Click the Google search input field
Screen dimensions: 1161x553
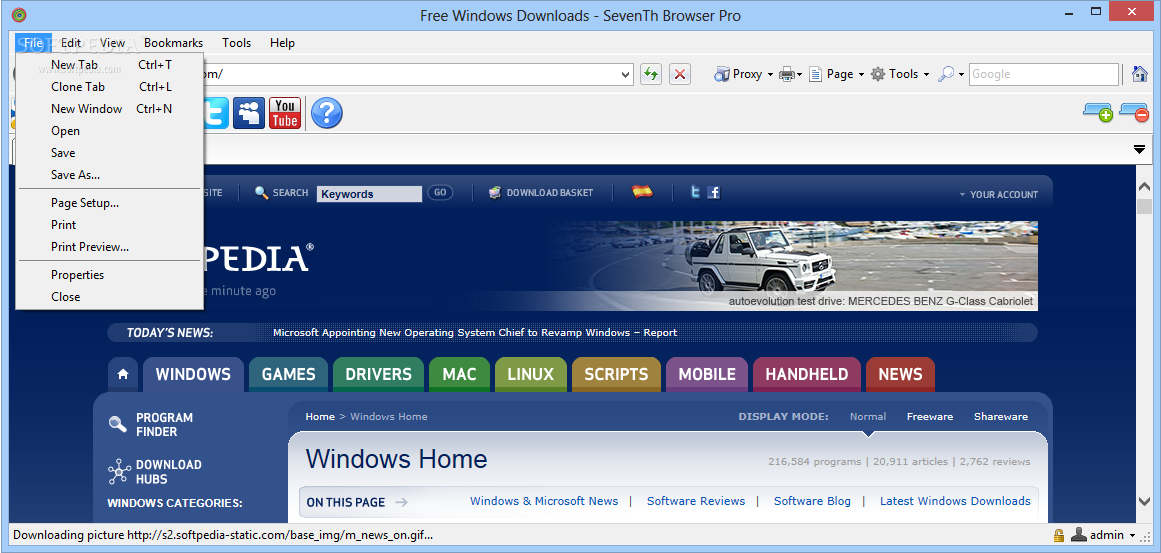[1043, 74]
